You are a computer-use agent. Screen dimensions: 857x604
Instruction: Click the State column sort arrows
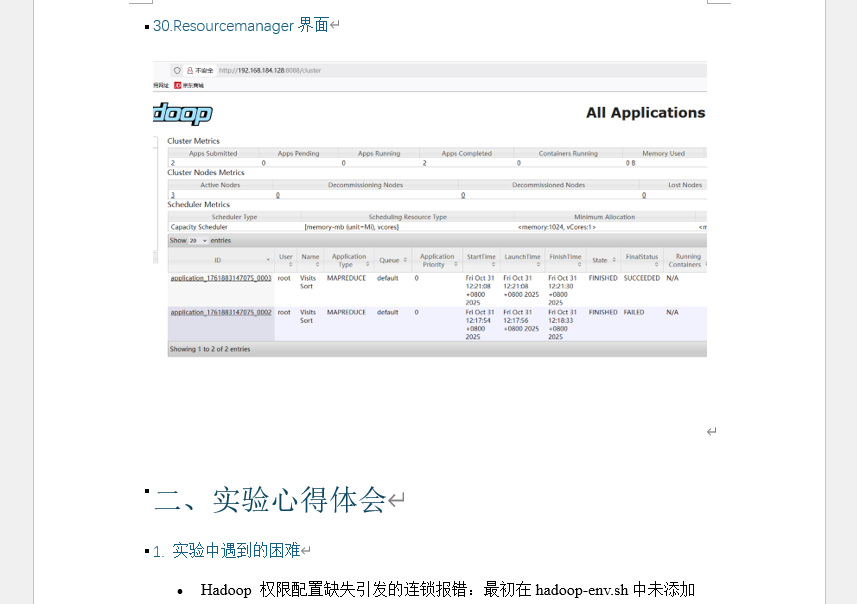612,260
